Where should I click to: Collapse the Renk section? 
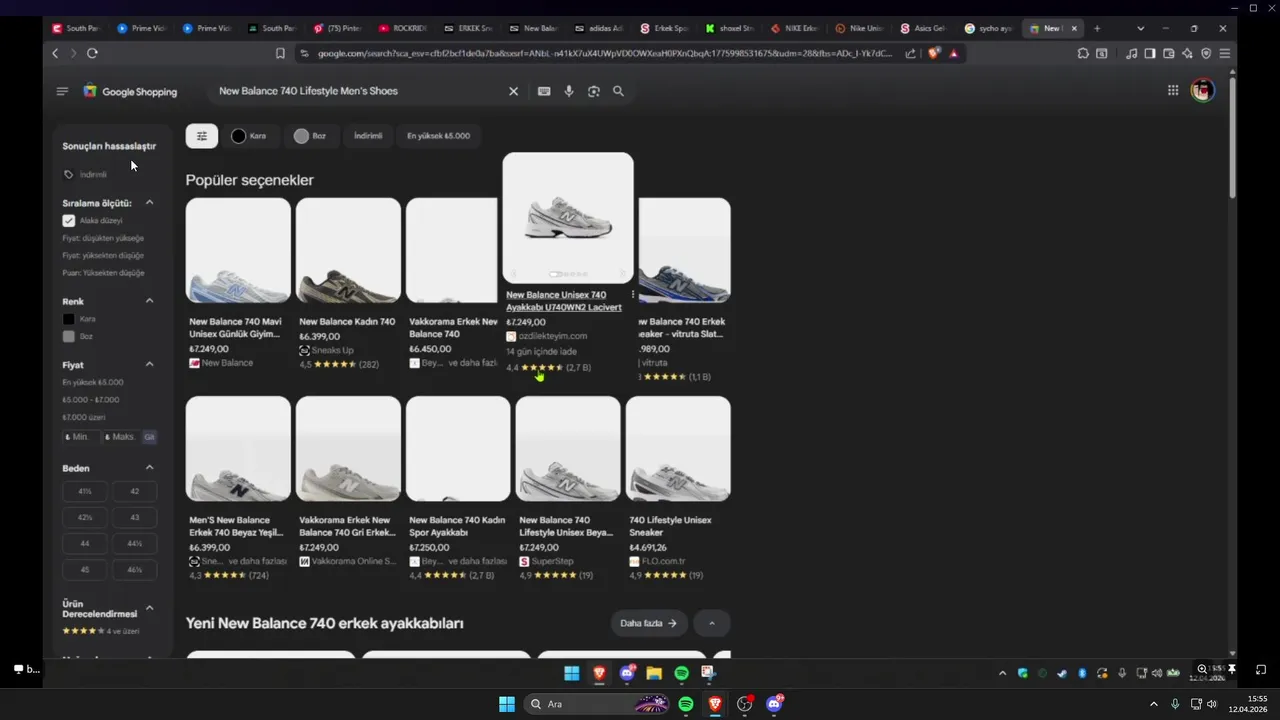pyautogui.click(x=149, y=301)
